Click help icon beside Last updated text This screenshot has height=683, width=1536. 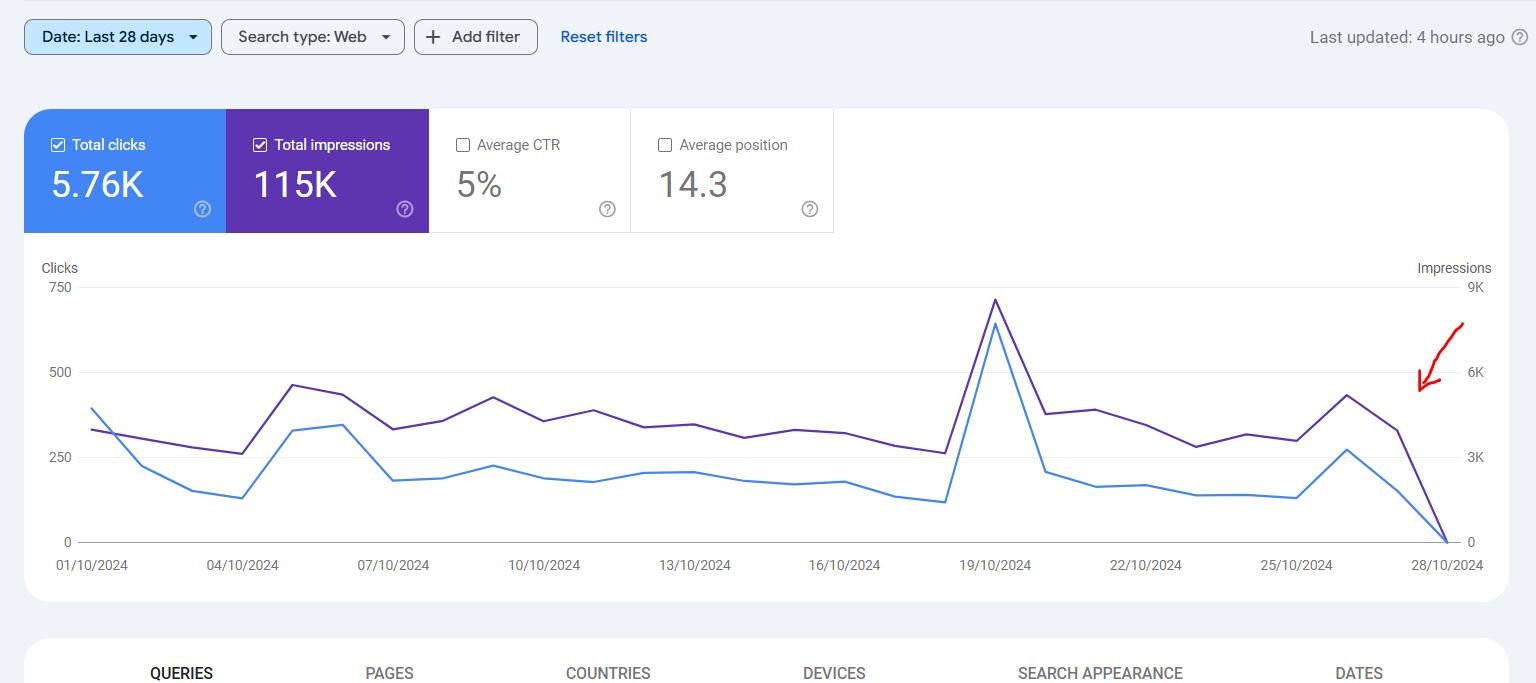(1520, 37)
